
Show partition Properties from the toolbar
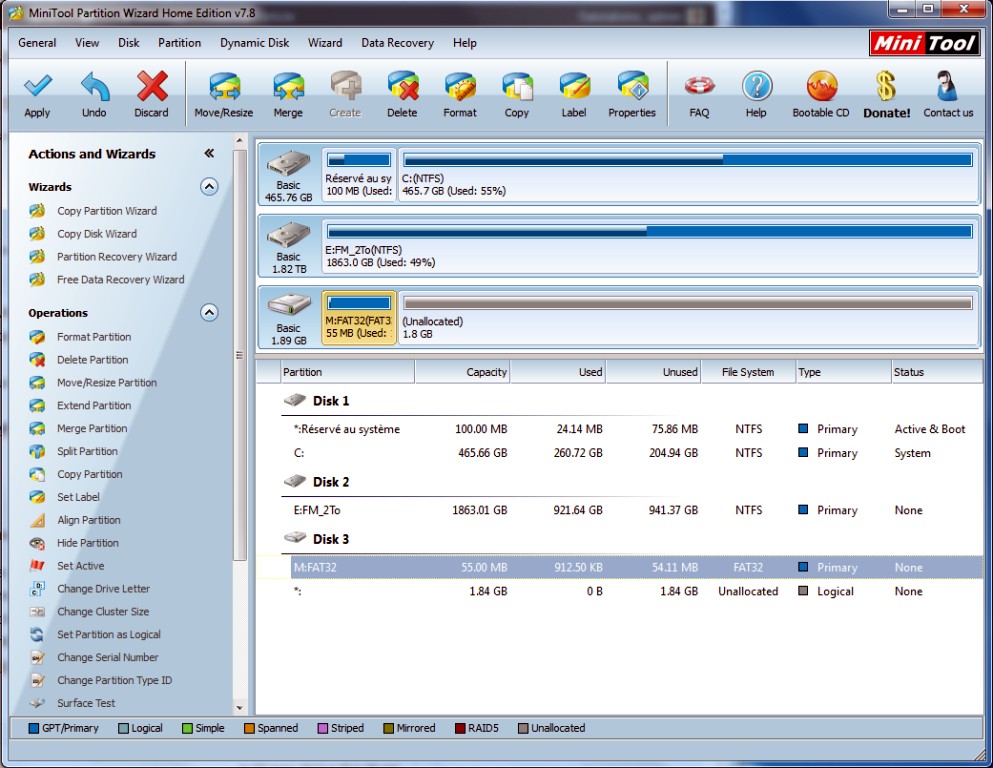[632, 95]
